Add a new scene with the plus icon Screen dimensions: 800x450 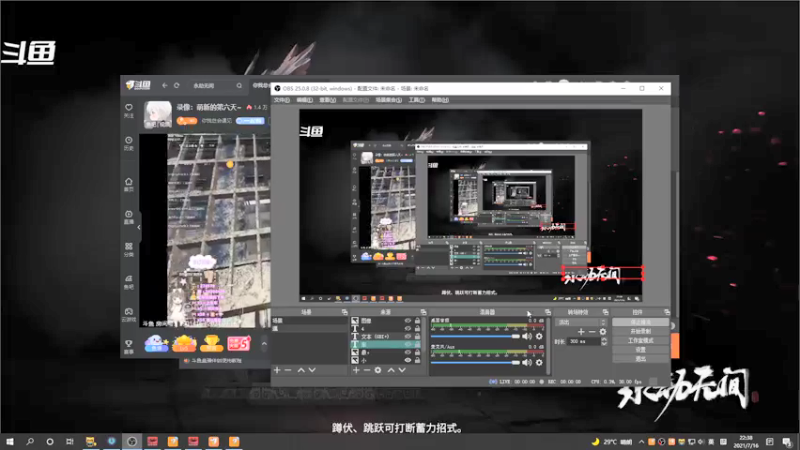click(x=277, y=370)
